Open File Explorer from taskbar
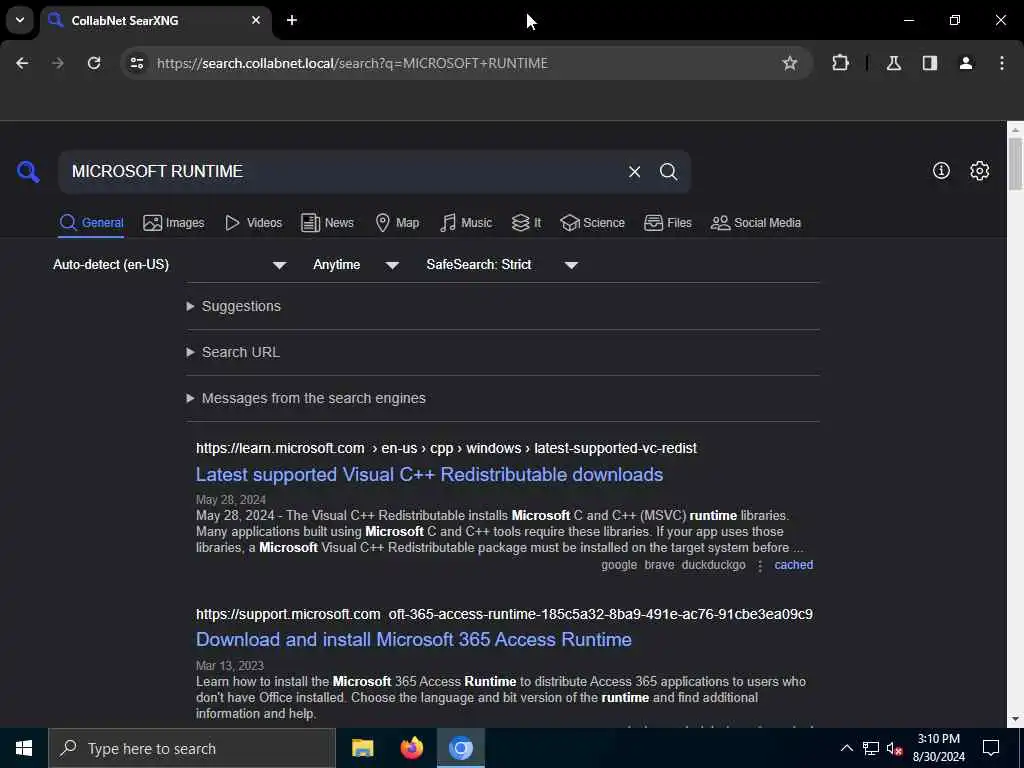The image size is (1024, 768). click(x=362, y=748)
